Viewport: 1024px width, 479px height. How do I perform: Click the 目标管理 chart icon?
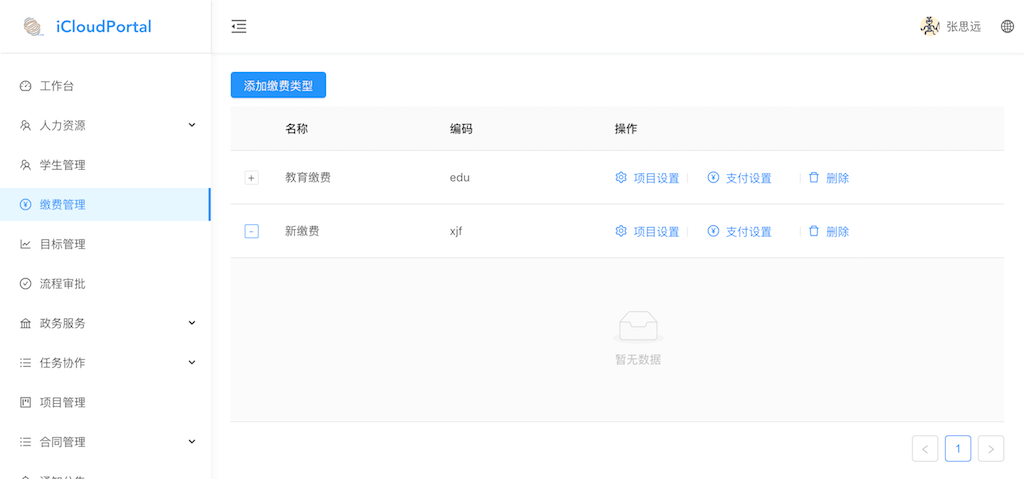coord(25,244)
